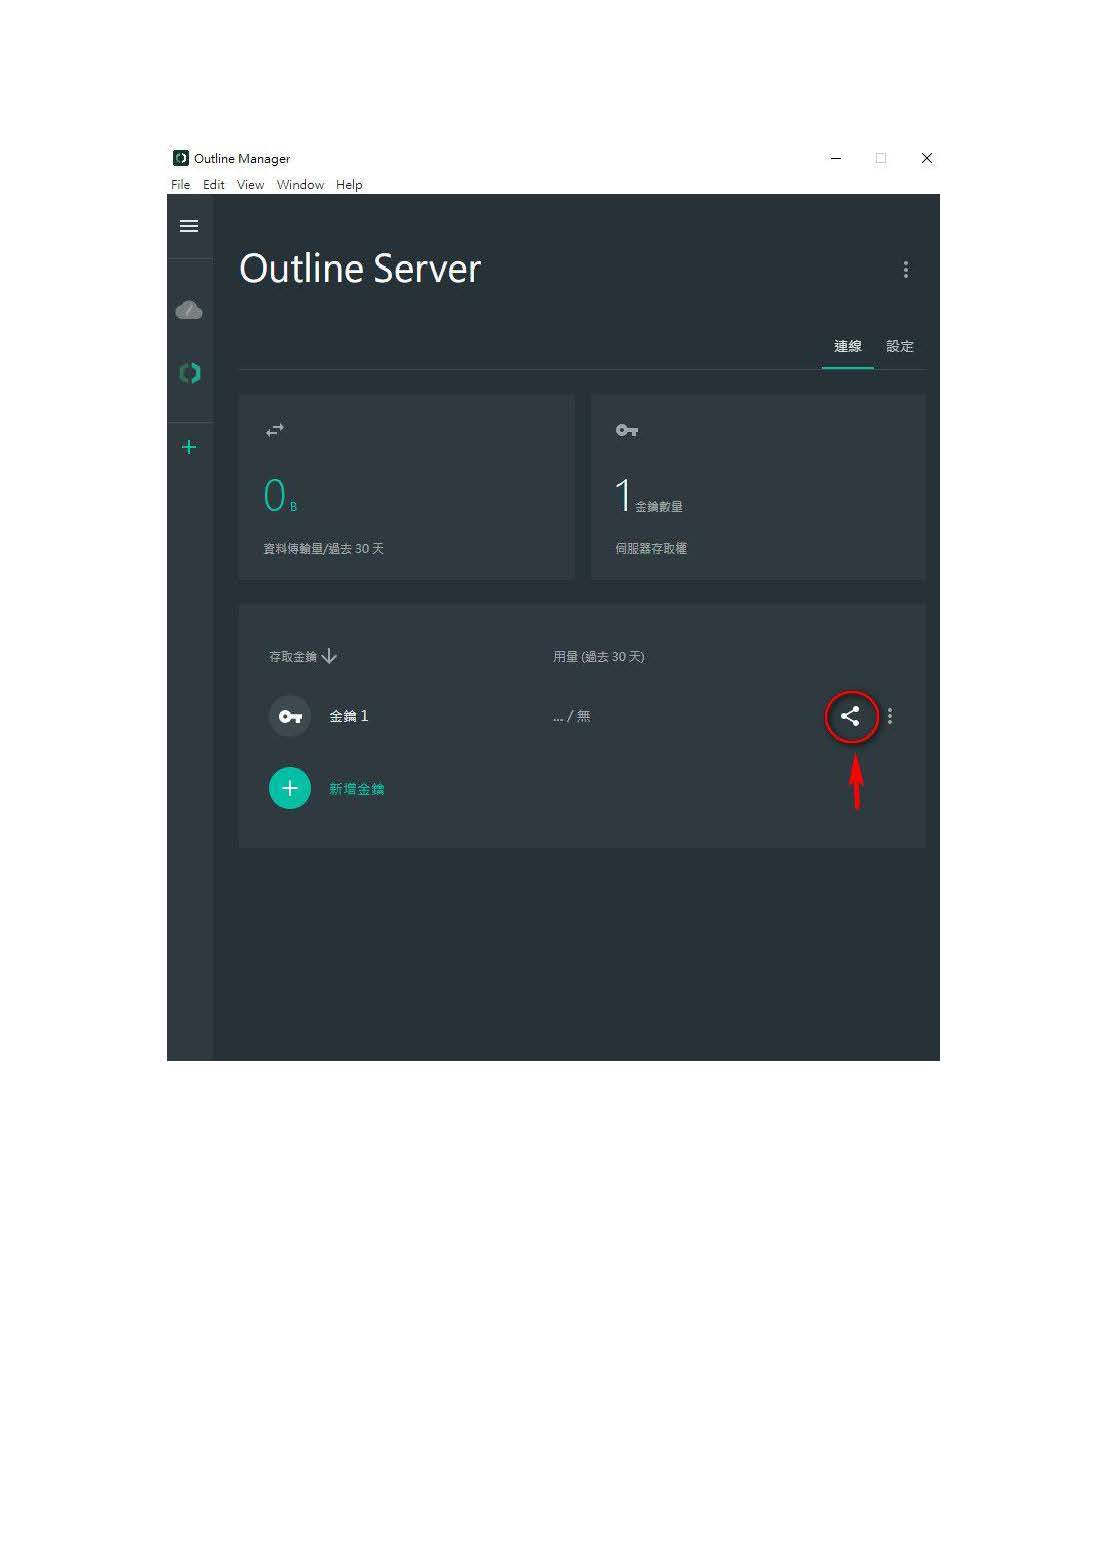Close the Outline Manager window
This screenshot has width=1108, height=1567.
[x=927, y=158]
